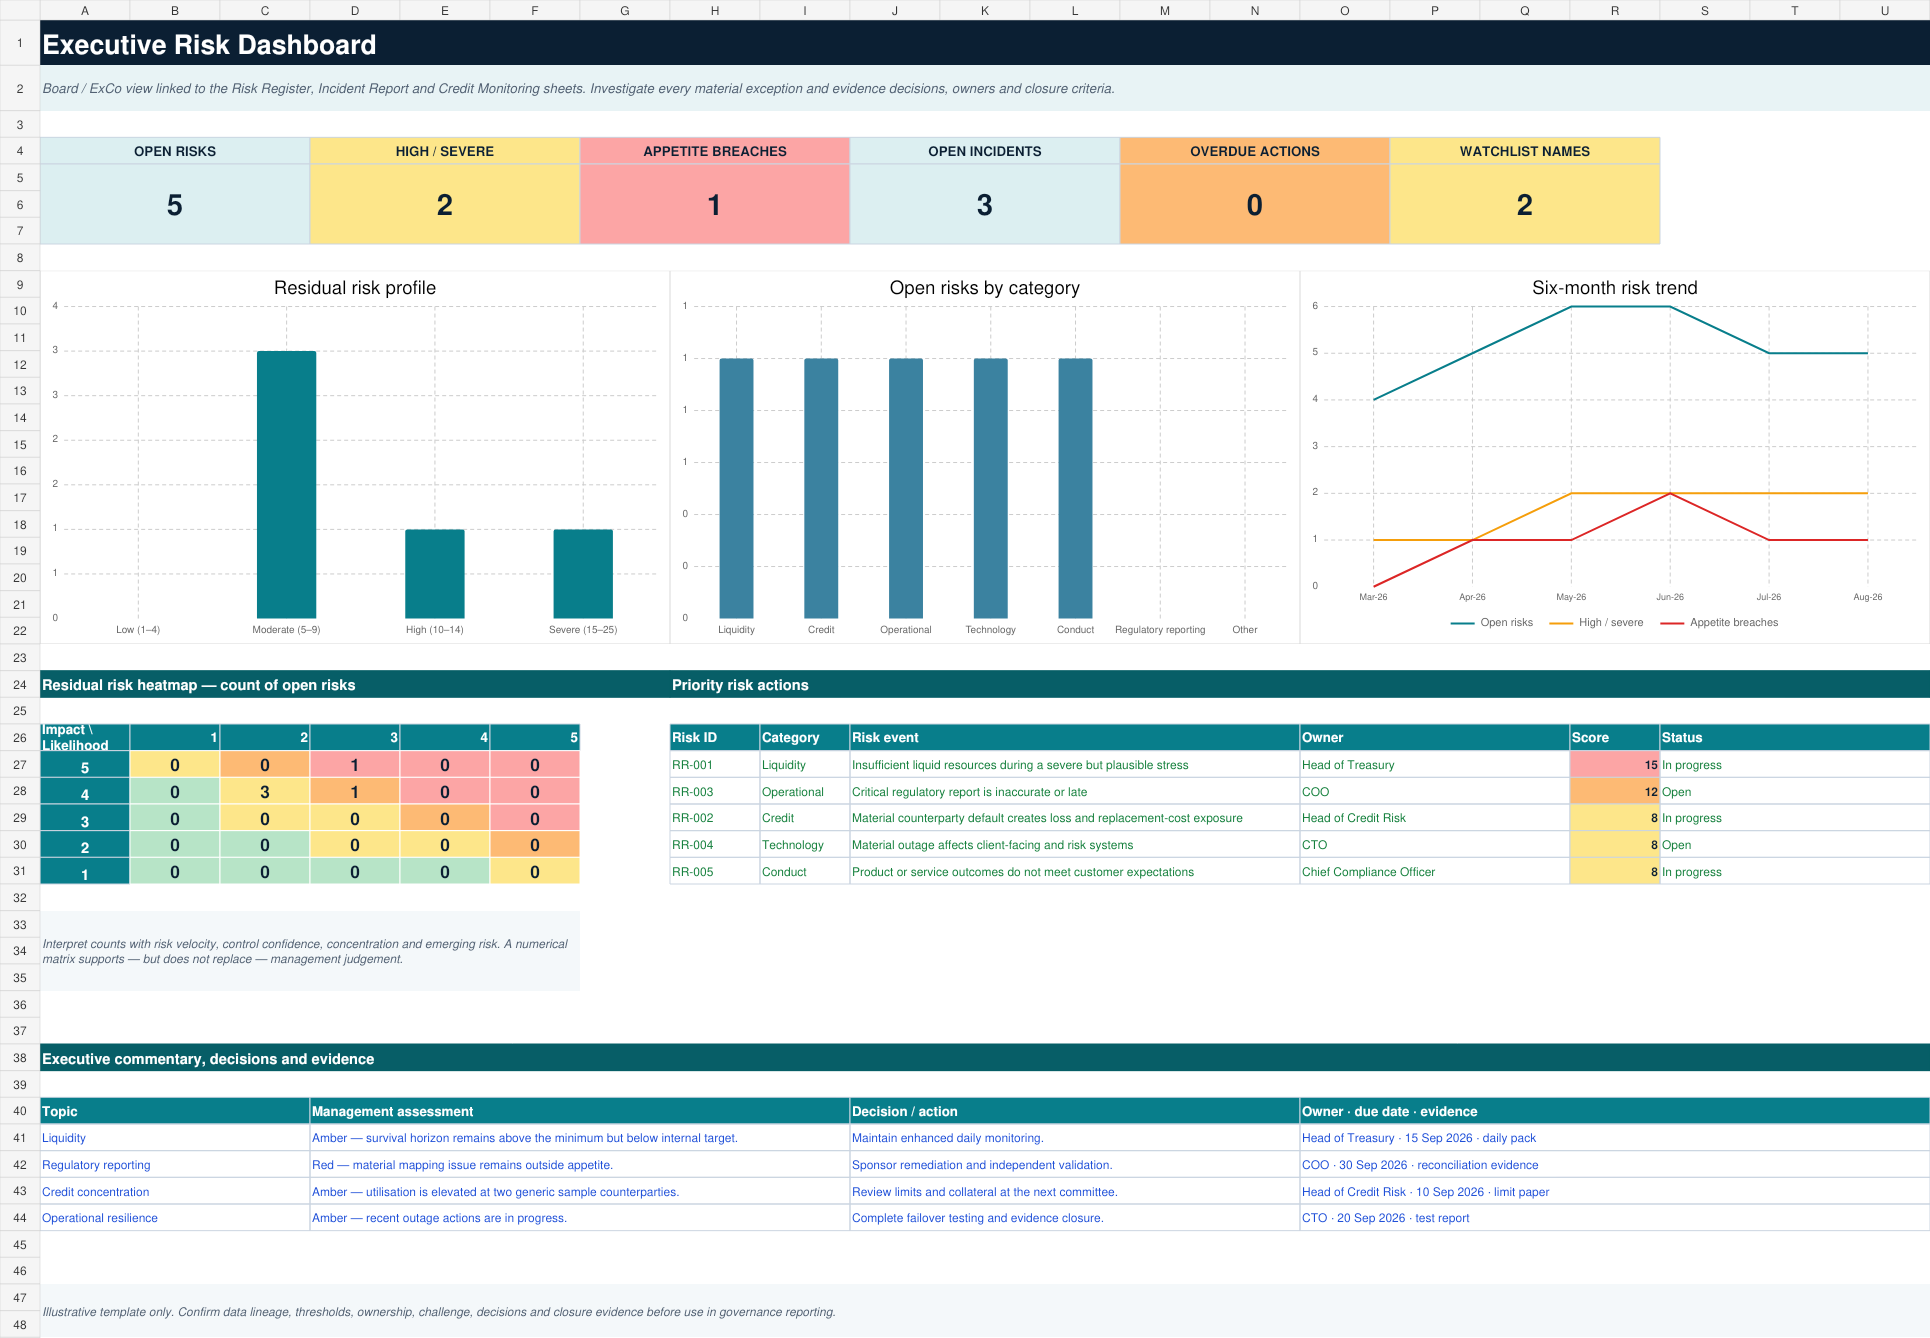Image resolution: width=1930 pixels, height=1338 pixels.
Task: Click the Appetite breaches legend entry
Action: (1720, 622)
